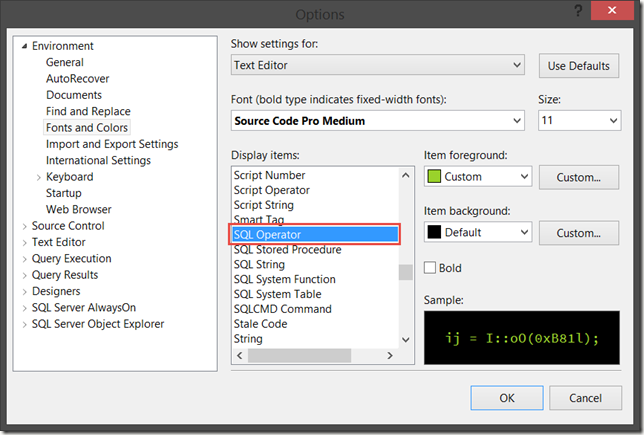
Task: Select Web Browser settings
Action: [79, 209]
